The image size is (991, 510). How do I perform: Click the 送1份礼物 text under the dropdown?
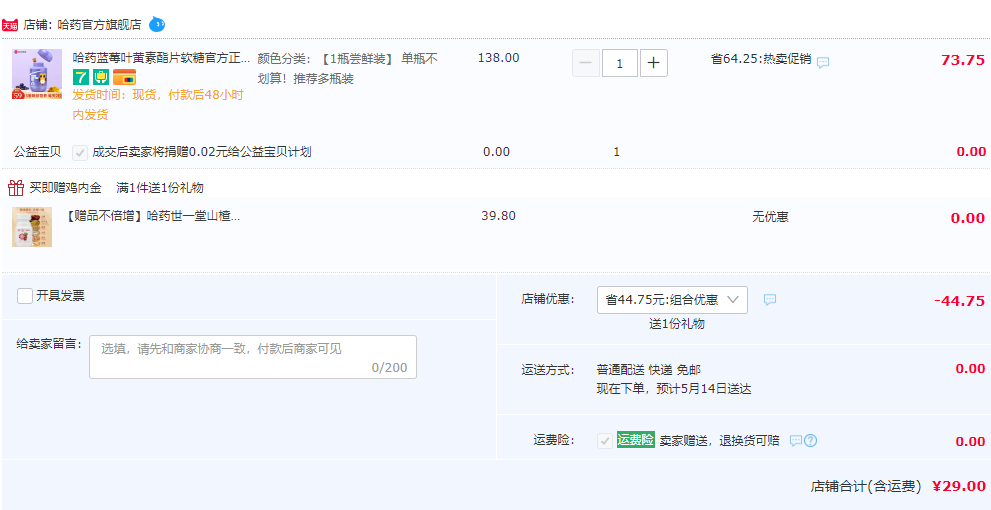click(677, 324)
